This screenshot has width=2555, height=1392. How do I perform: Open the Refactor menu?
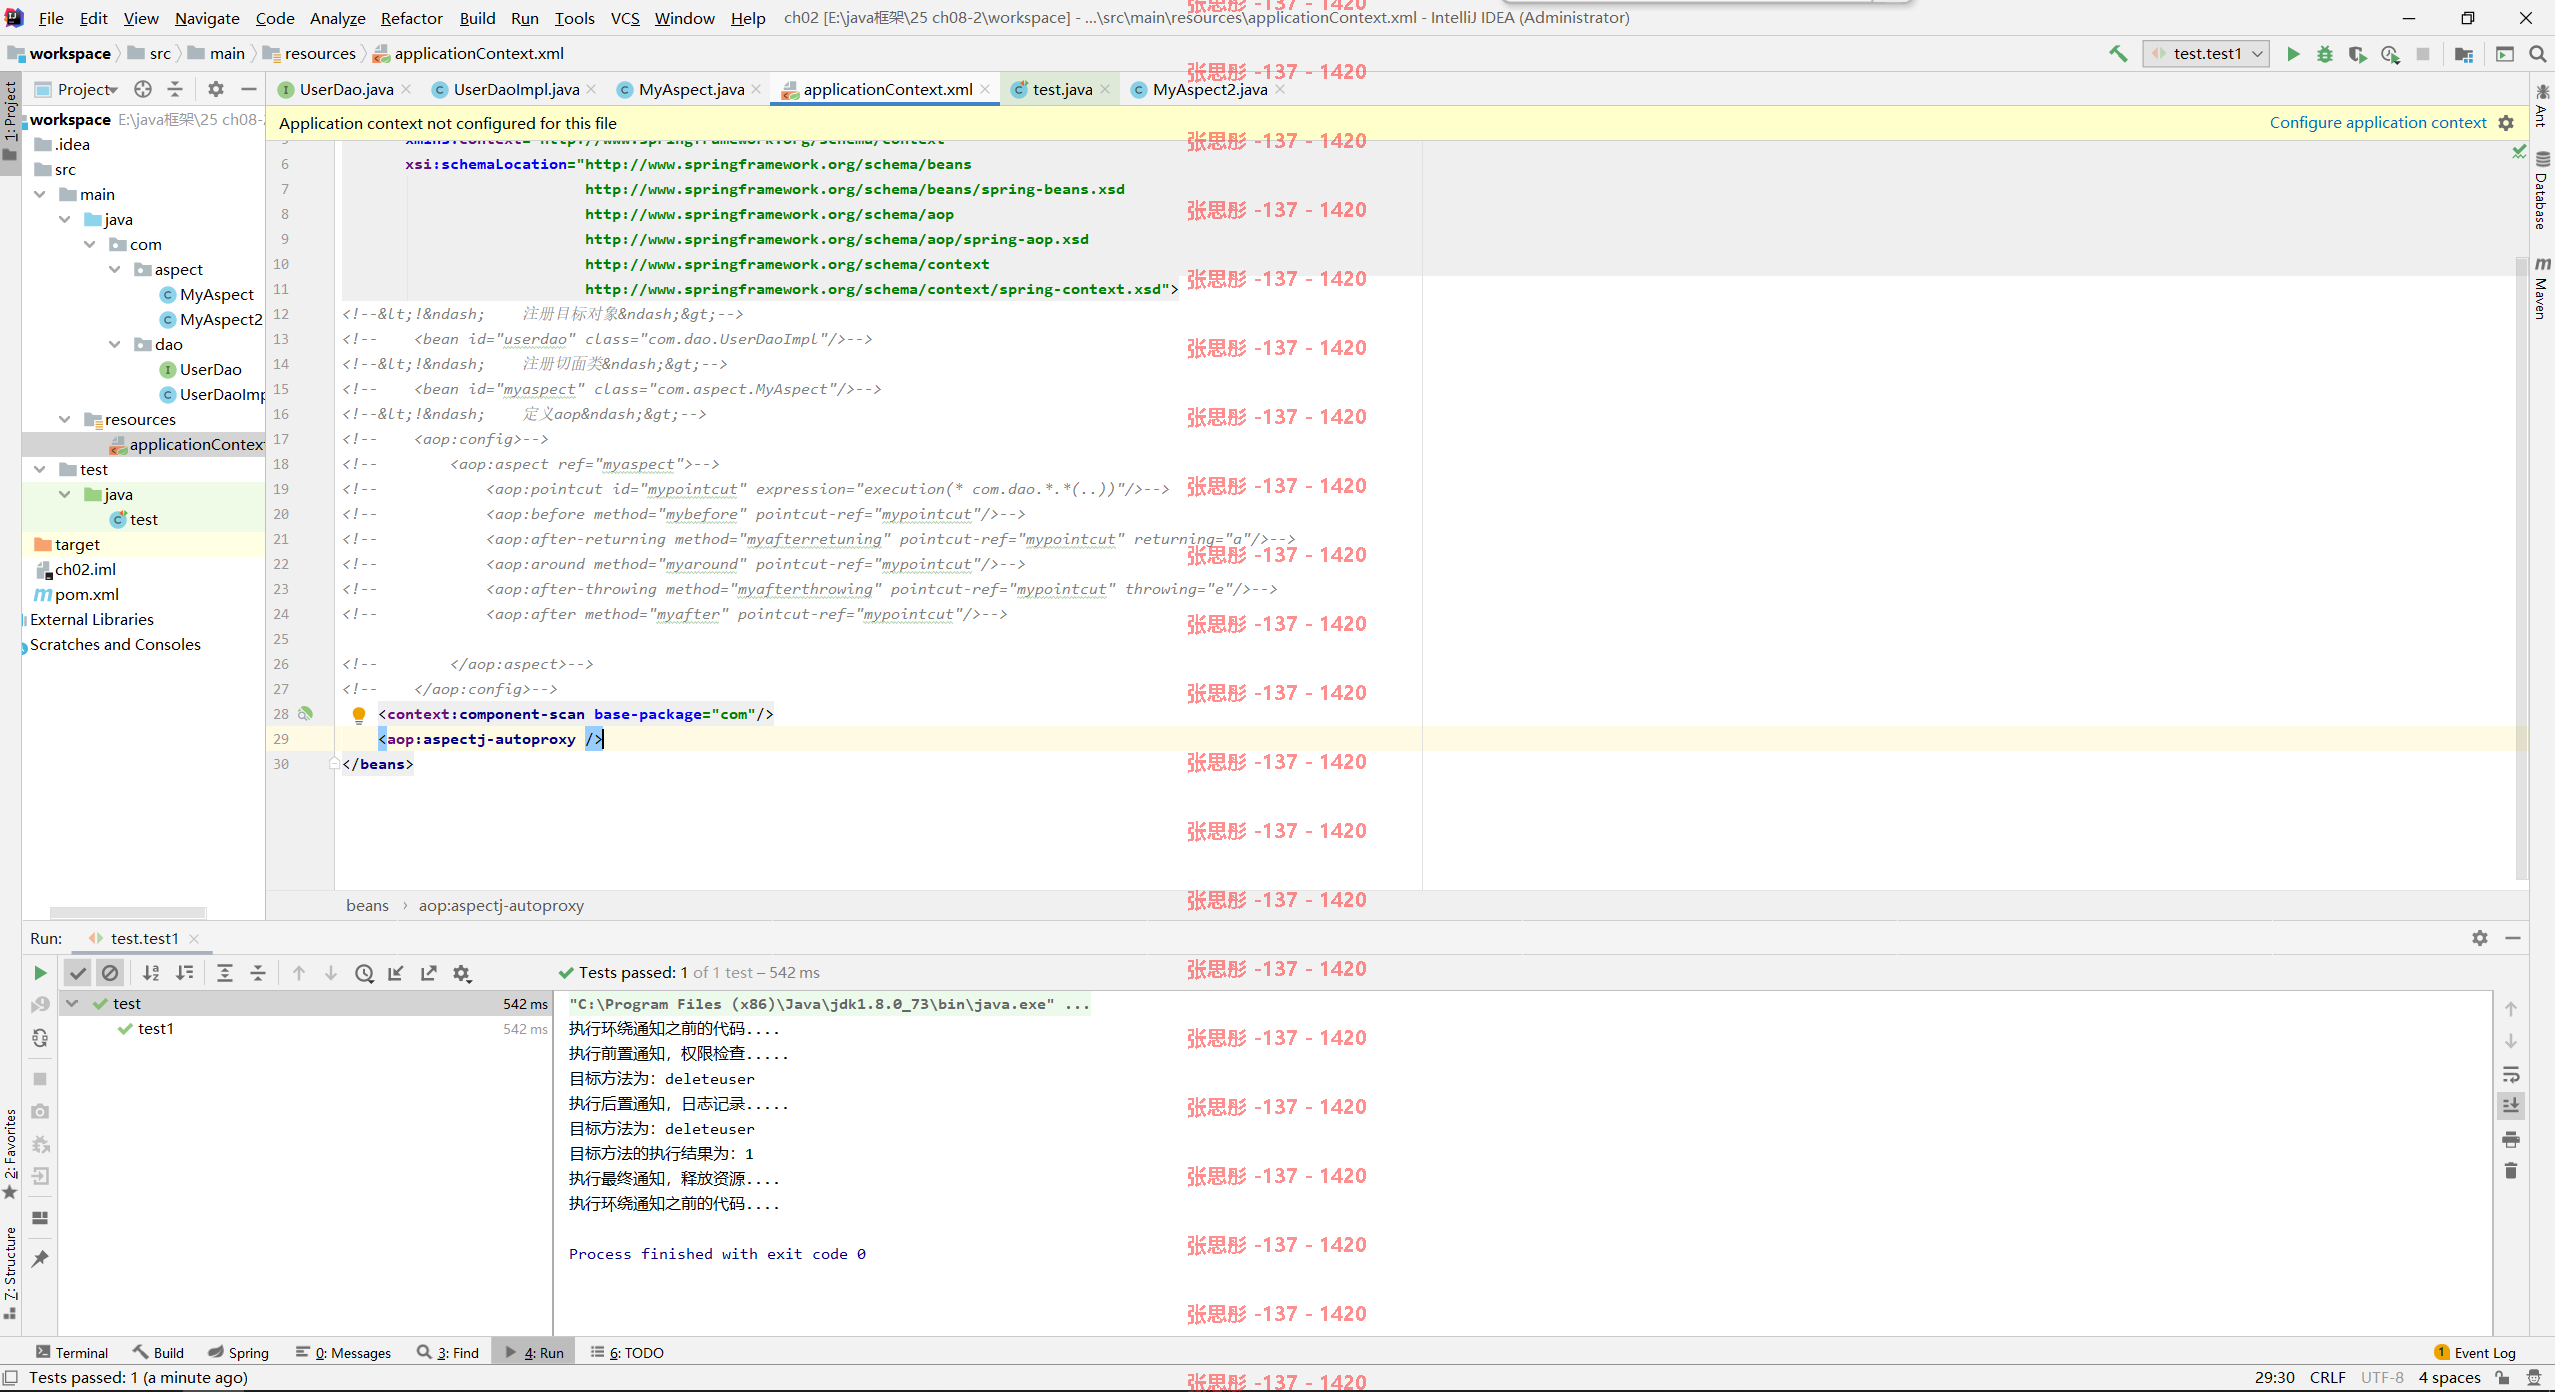[411, 18]
